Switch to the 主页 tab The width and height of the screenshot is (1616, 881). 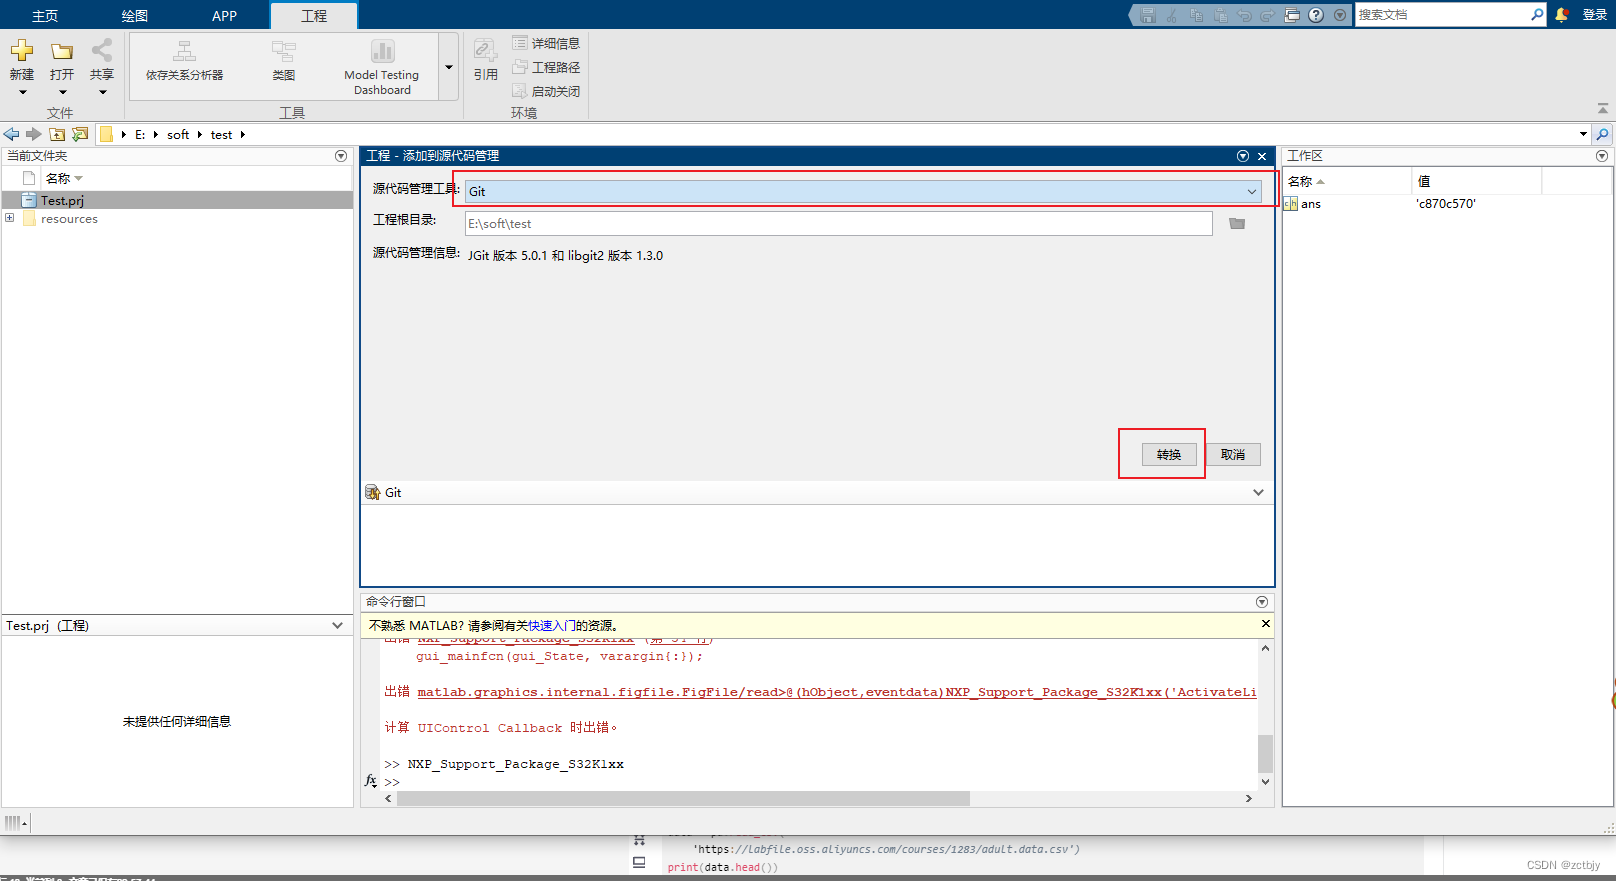pos(45,16)
